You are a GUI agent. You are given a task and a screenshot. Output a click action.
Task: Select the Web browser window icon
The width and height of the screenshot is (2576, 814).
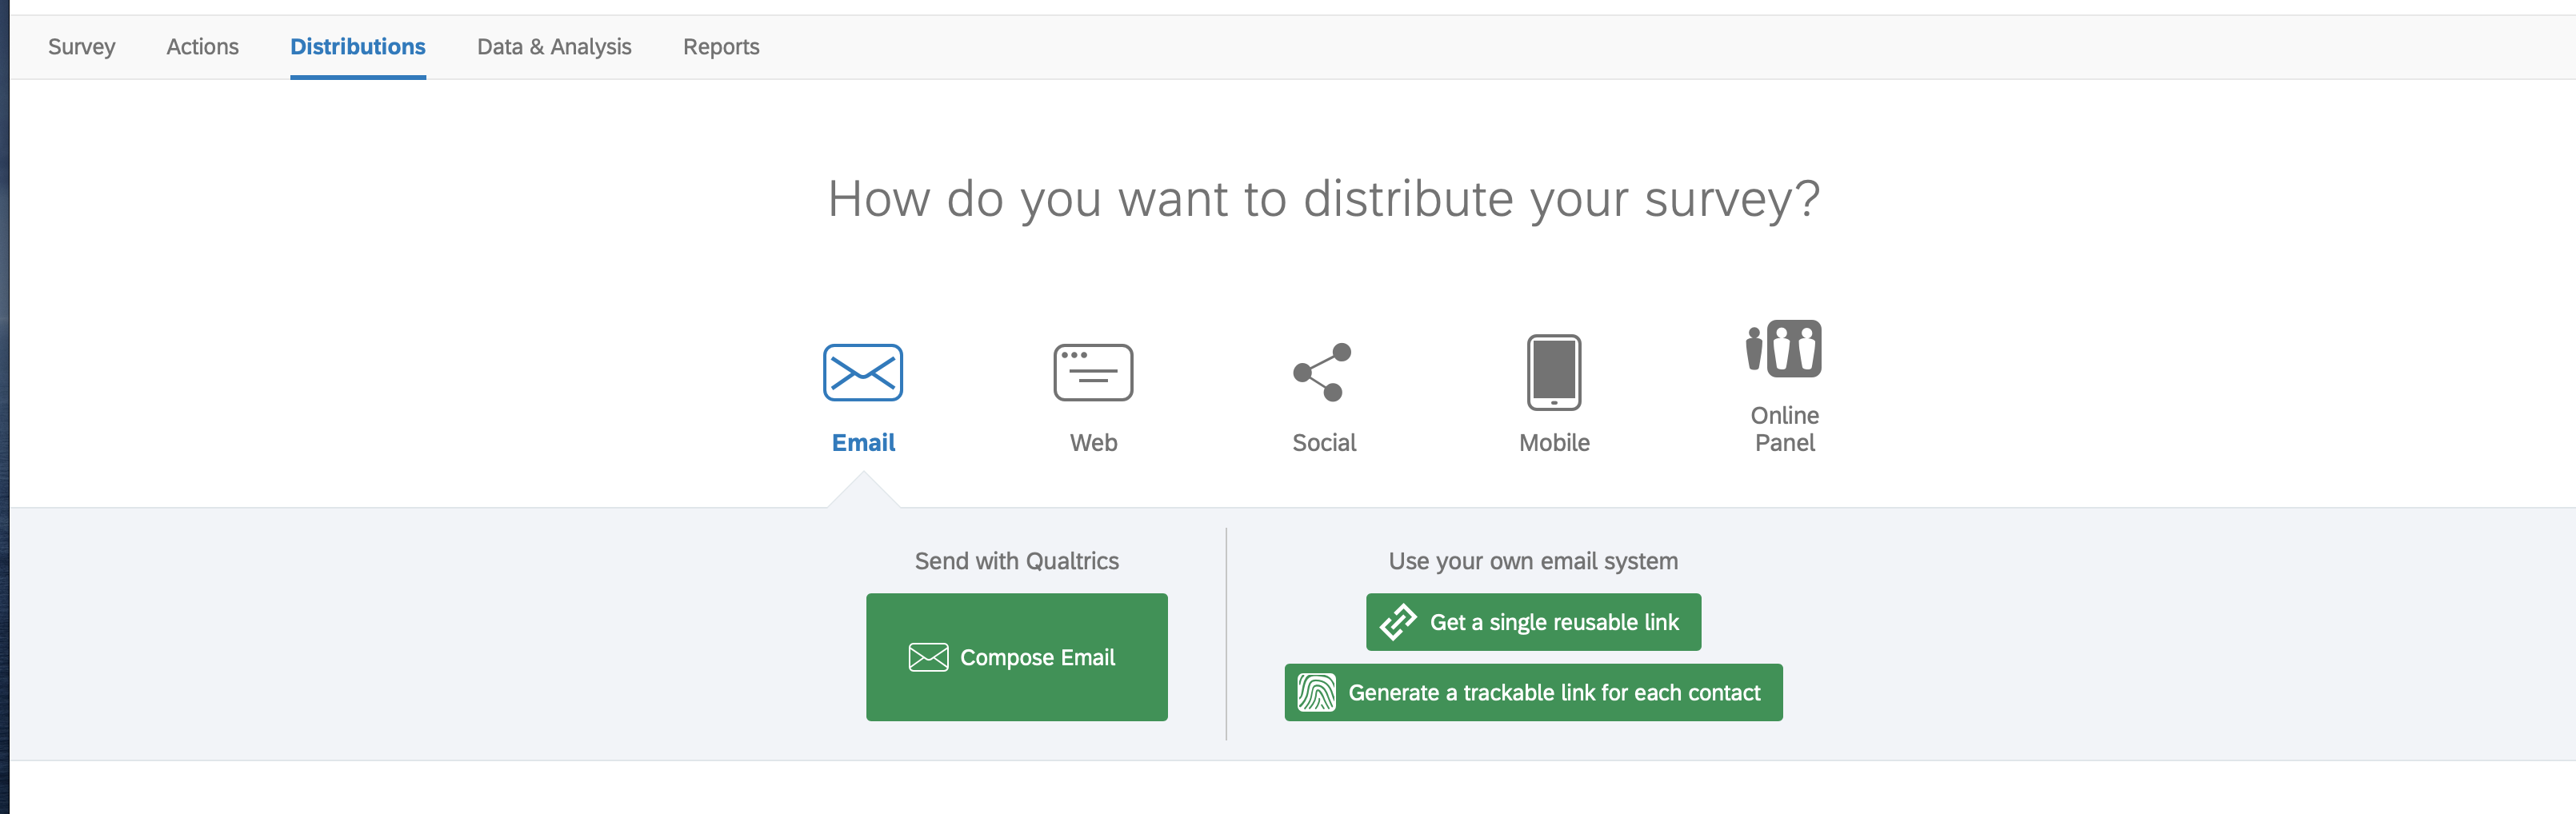coord(1092,372)
